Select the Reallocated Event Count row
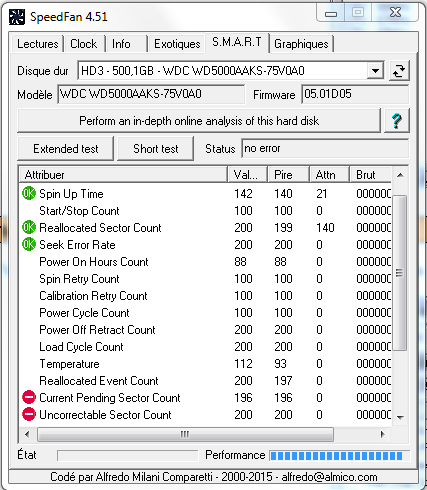Screen dimensions: 427x490 point(206,381)
